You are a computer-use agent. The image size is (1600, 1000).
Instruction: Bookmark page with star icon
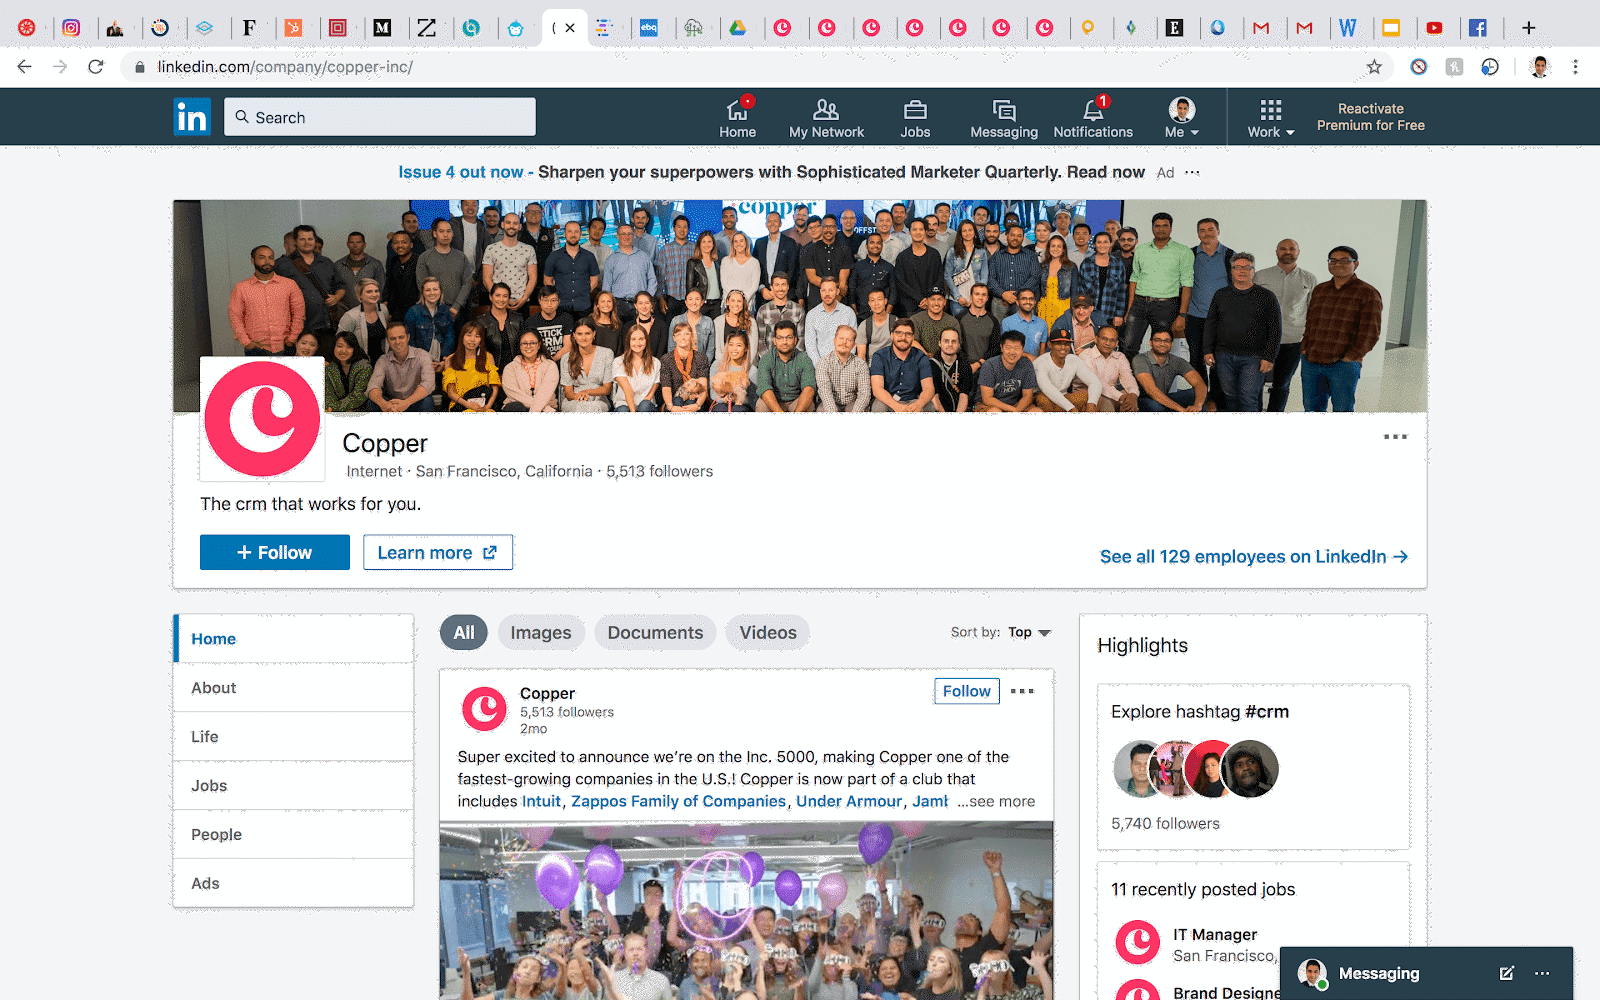point(1374,67)
